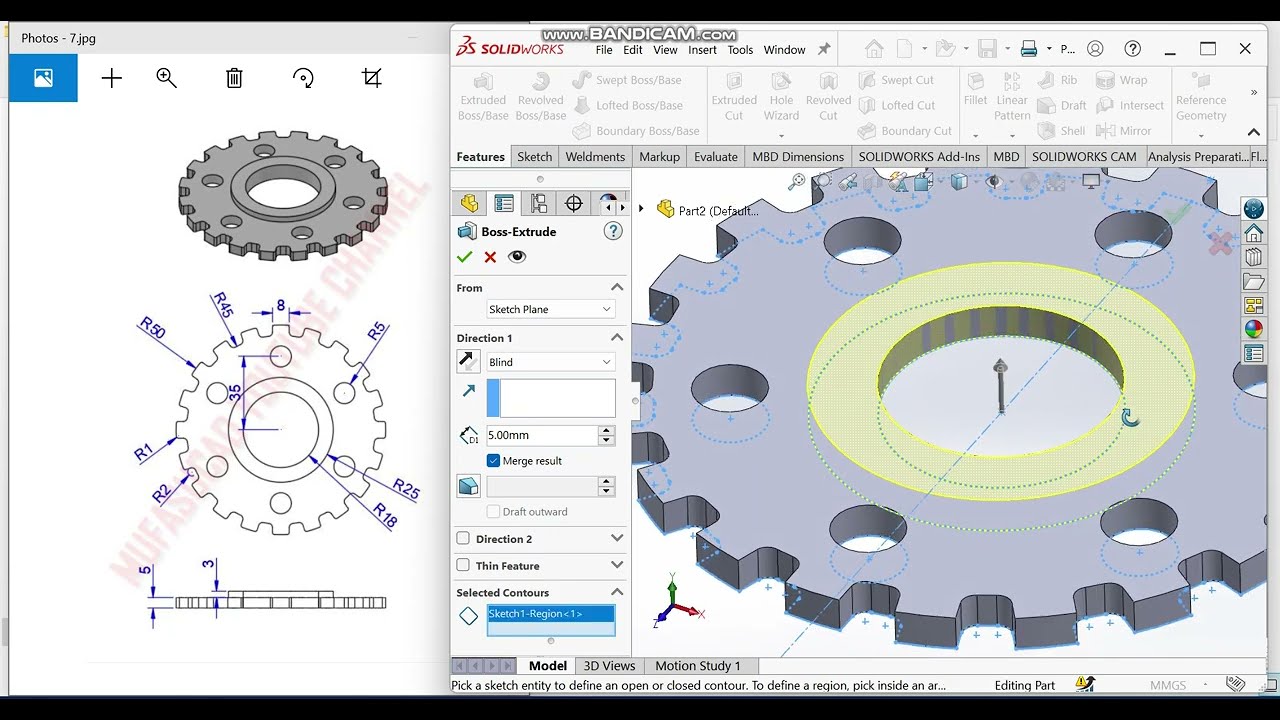Click Hole Wizard tool
Screen dimensions: 1280x720
point(781,97)
